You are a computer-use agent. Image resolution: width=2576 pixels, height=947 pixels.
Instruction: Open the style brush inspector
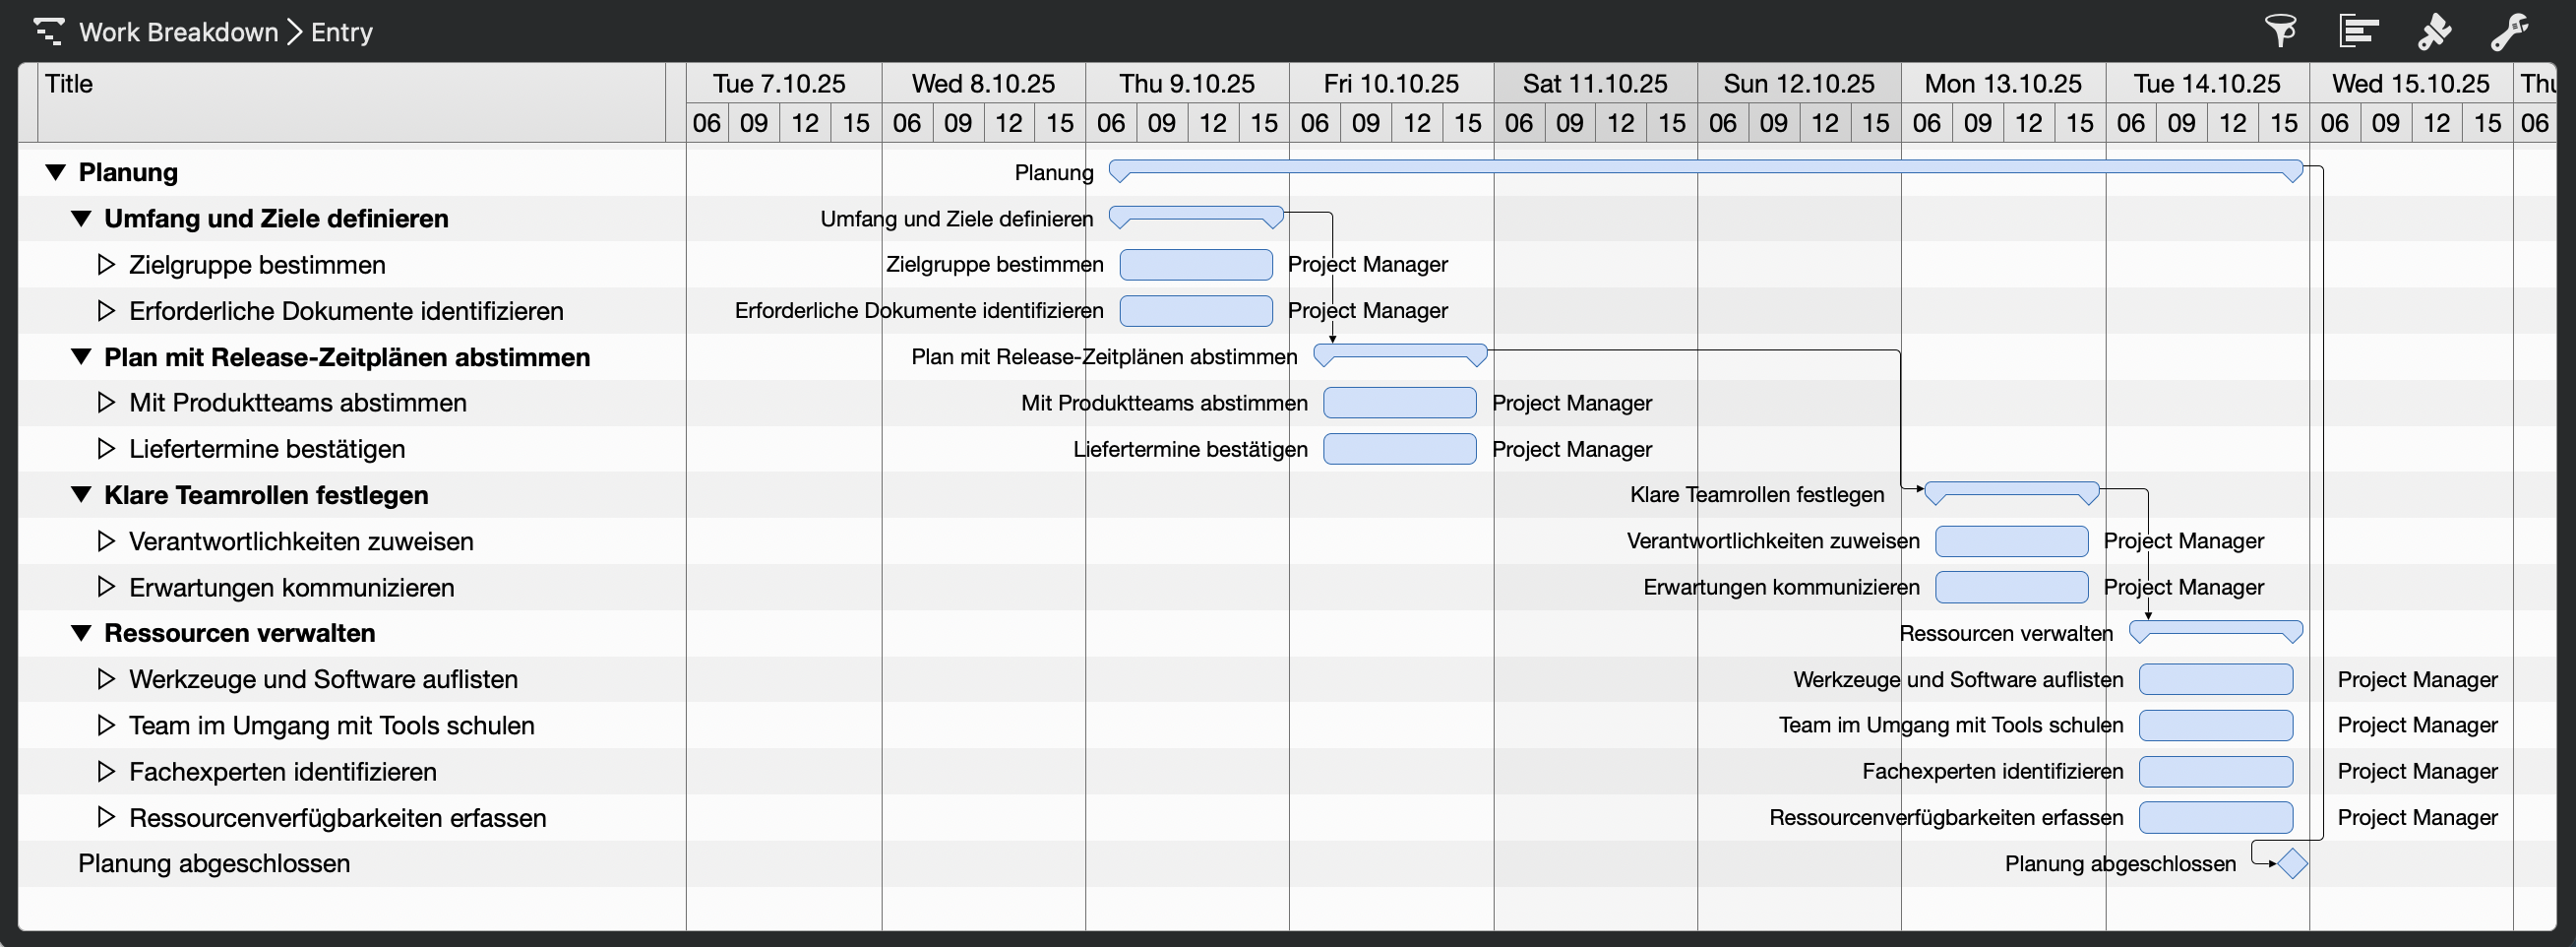coord(2435,31)
